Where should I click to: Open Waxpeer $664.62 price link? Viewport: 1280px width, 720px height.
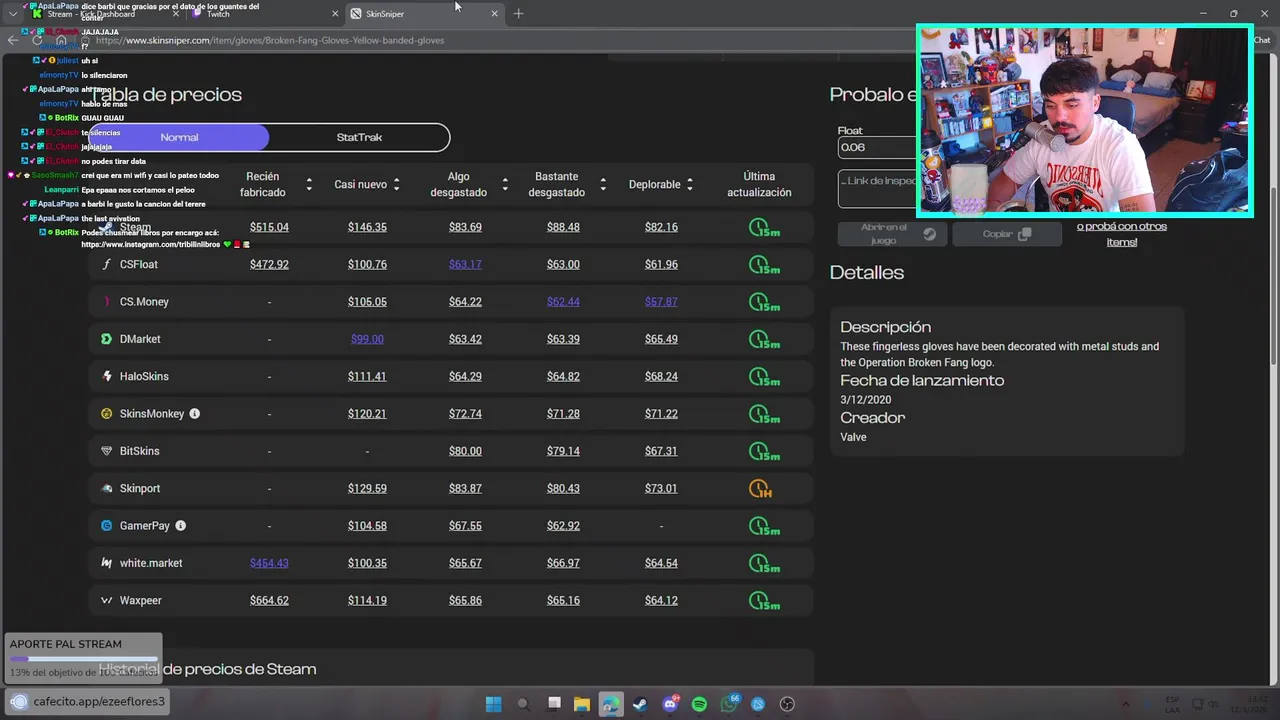click(x=269, y=600)
